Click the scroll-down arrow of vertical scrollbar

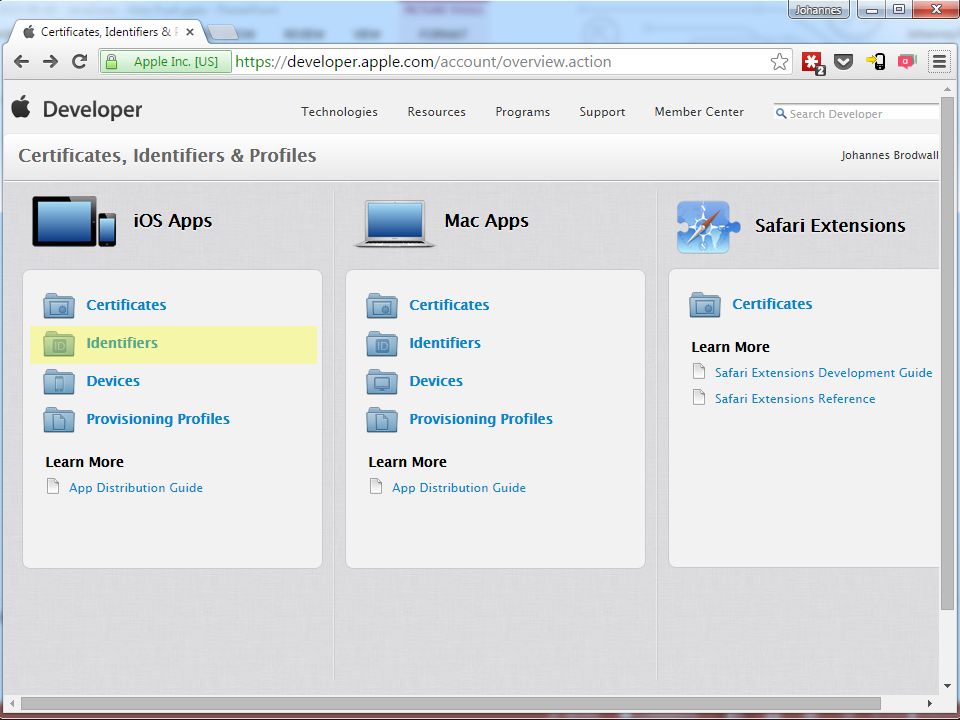pos(947,686)
